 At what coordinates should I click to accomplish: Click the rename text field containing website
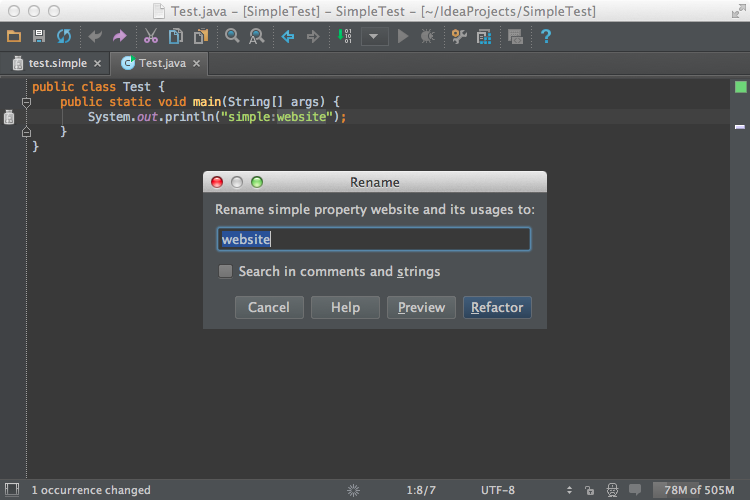(x=373, y=239)
